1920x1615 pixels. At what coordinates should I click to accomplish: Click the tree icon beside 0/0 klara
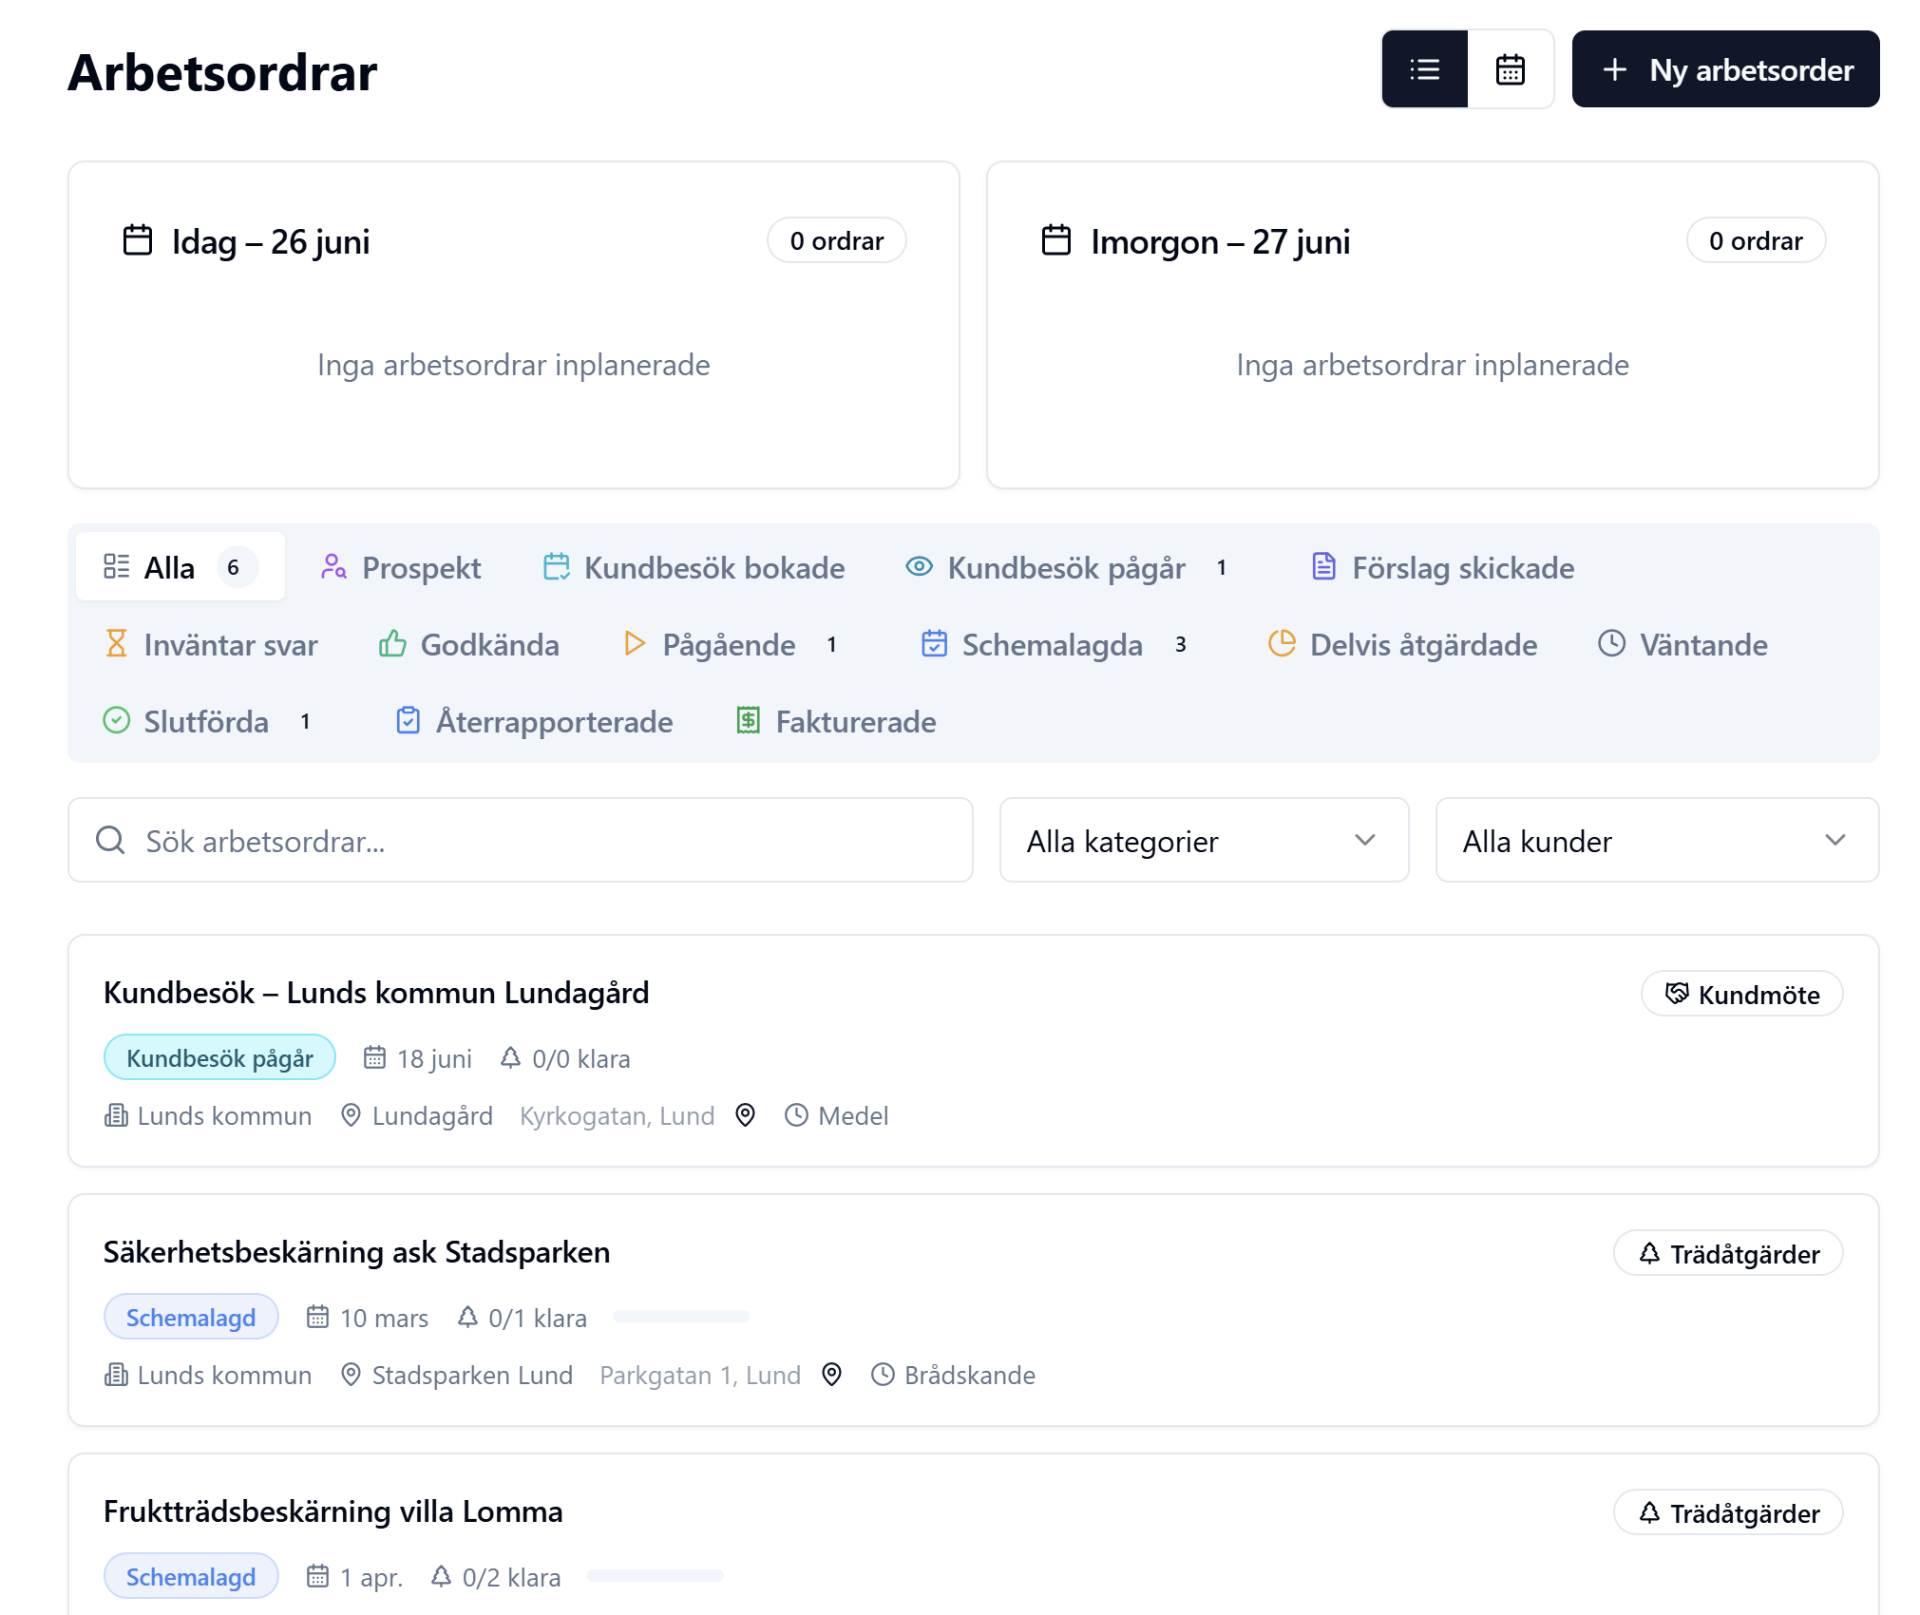(510, 1057)
